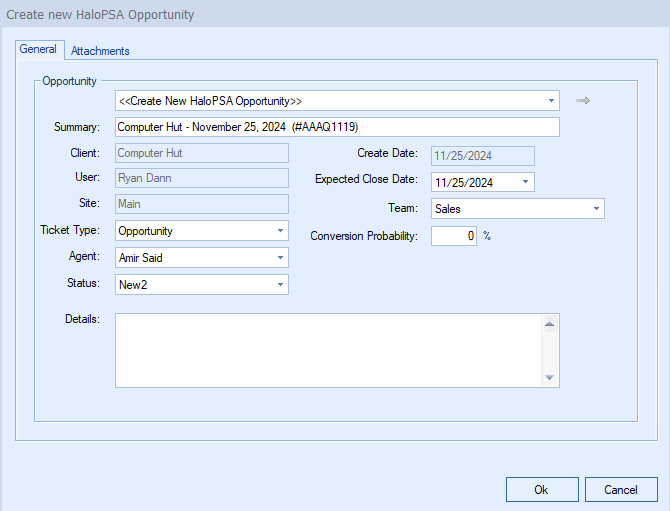Click the User field showing Ryan Dann
The image size is (670, 511).
pos(201,178)
